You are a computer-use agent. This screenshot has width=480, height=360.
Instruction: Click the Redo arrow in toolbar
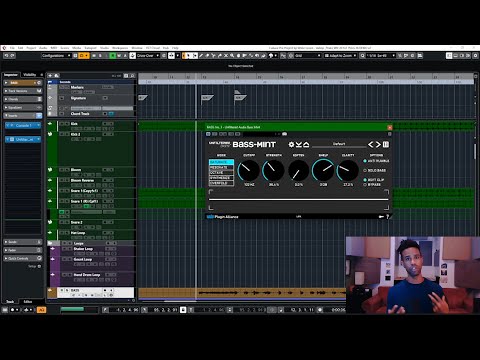coord(12,56)
